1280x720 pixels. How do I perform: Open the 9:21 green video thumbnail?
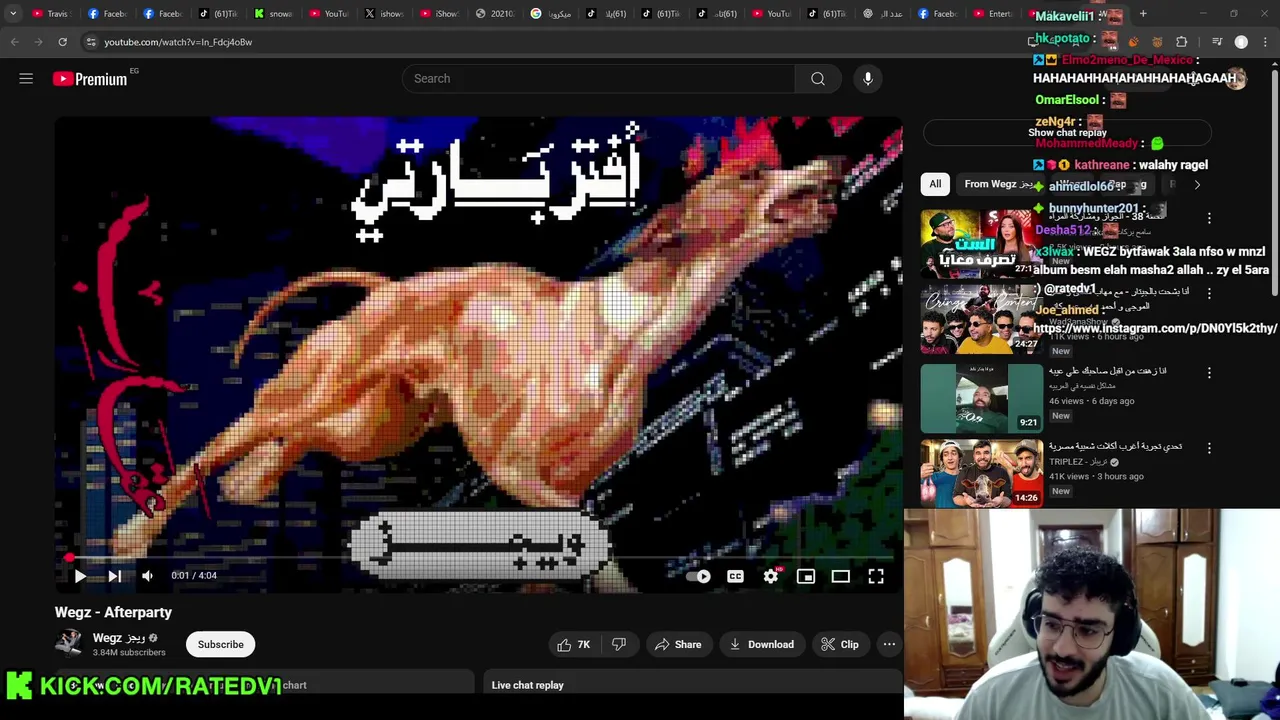(981, 398)
